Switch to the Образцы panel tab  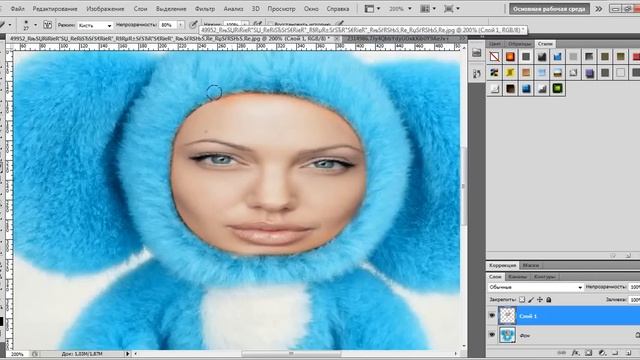tap(520, 44)
